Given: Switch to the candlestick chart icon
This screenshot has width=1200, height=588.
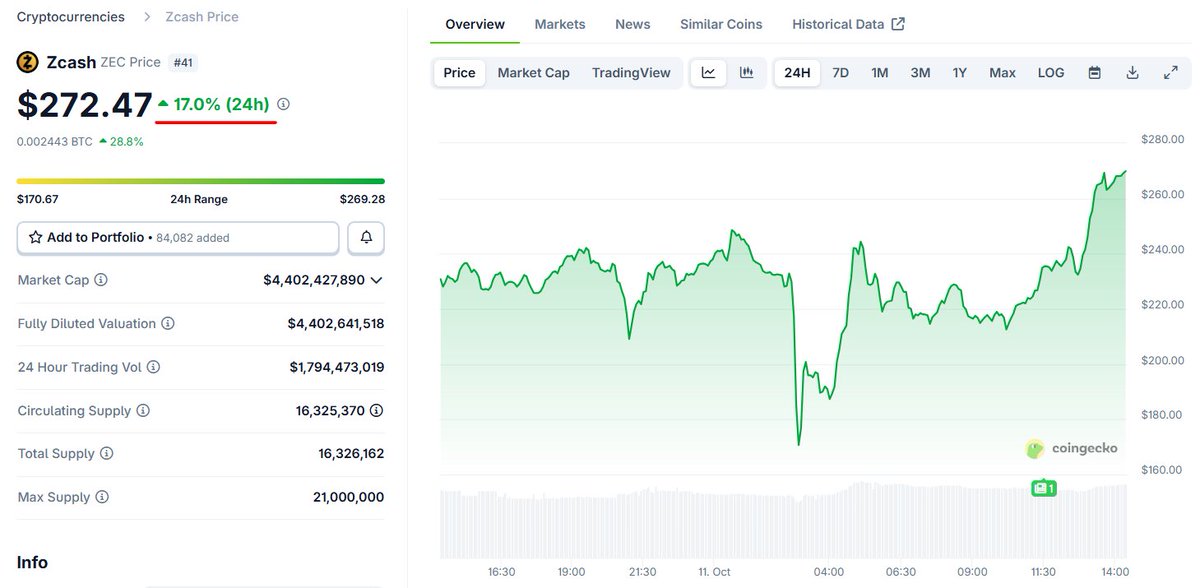Looking at the screenshot, I should pyautogui.click(x=746, y=73).
